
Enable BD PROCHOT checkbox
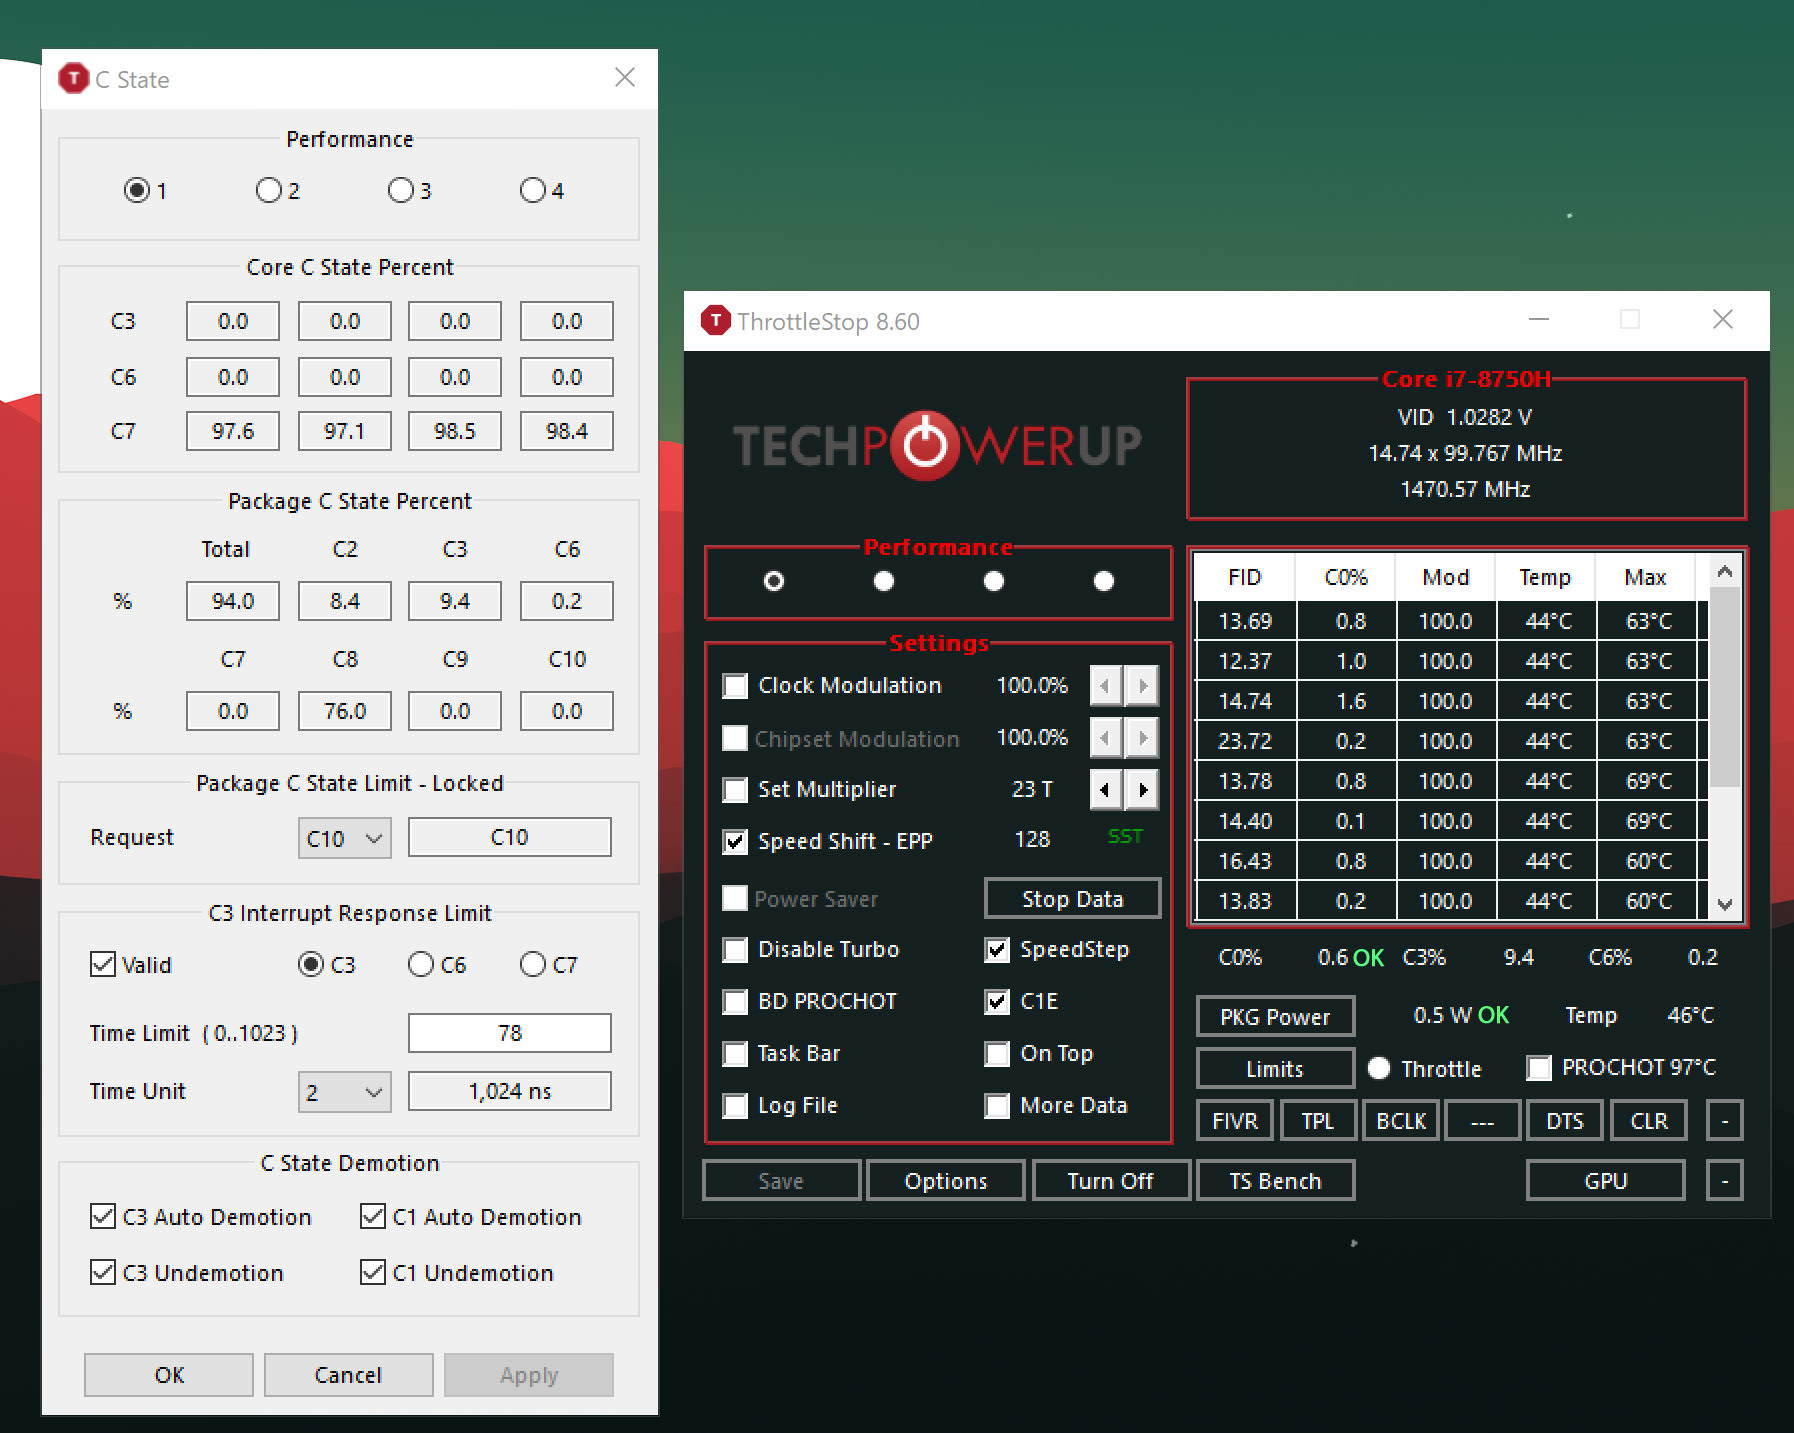(735, 1002)
